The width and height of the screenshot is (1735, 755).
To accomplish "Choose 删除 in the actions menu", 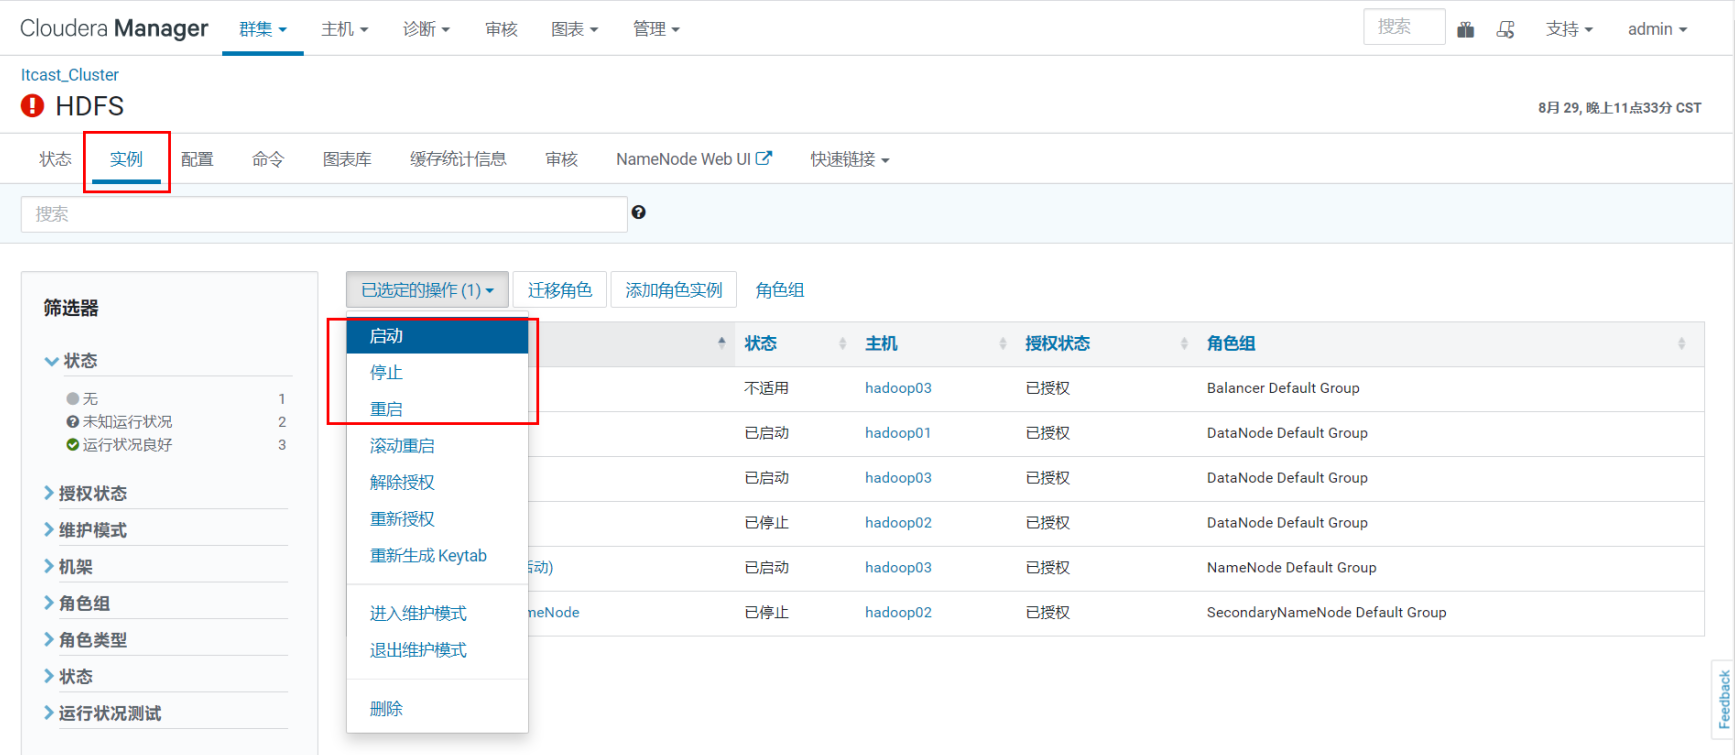I will [437, 709].
